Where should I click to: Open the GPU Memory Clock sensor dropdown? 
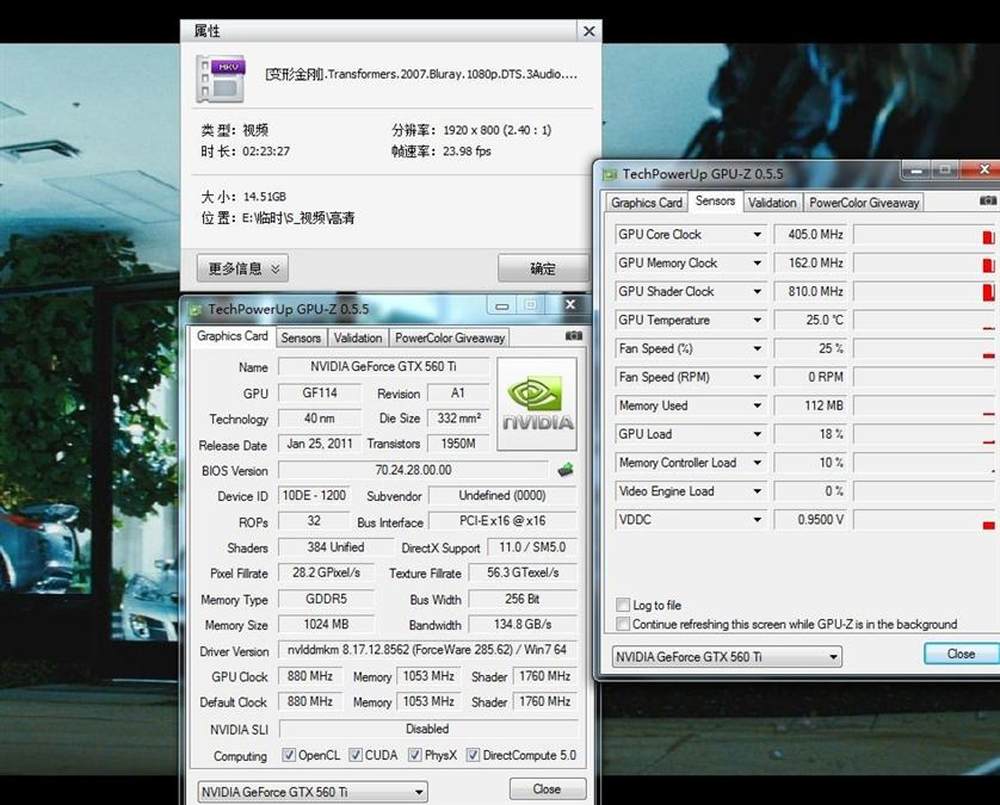757,263
